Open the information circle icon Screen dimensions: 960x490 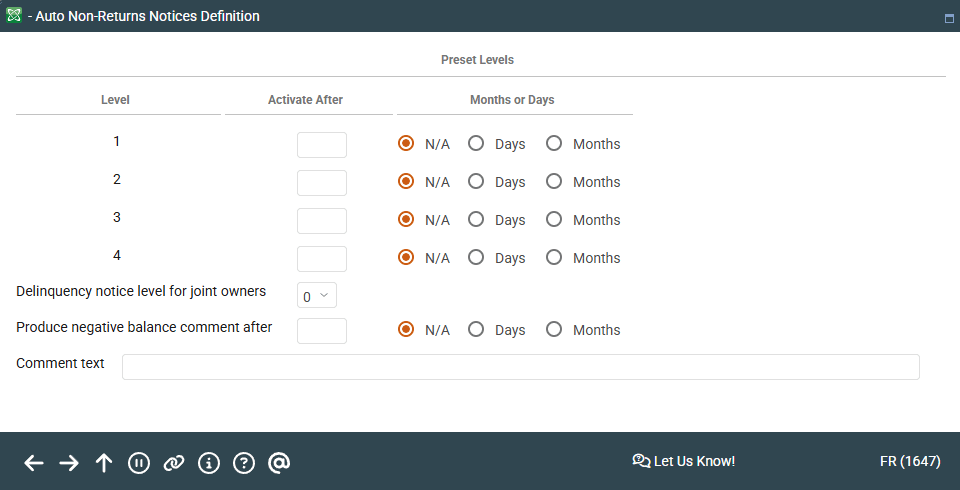(209, 463)
